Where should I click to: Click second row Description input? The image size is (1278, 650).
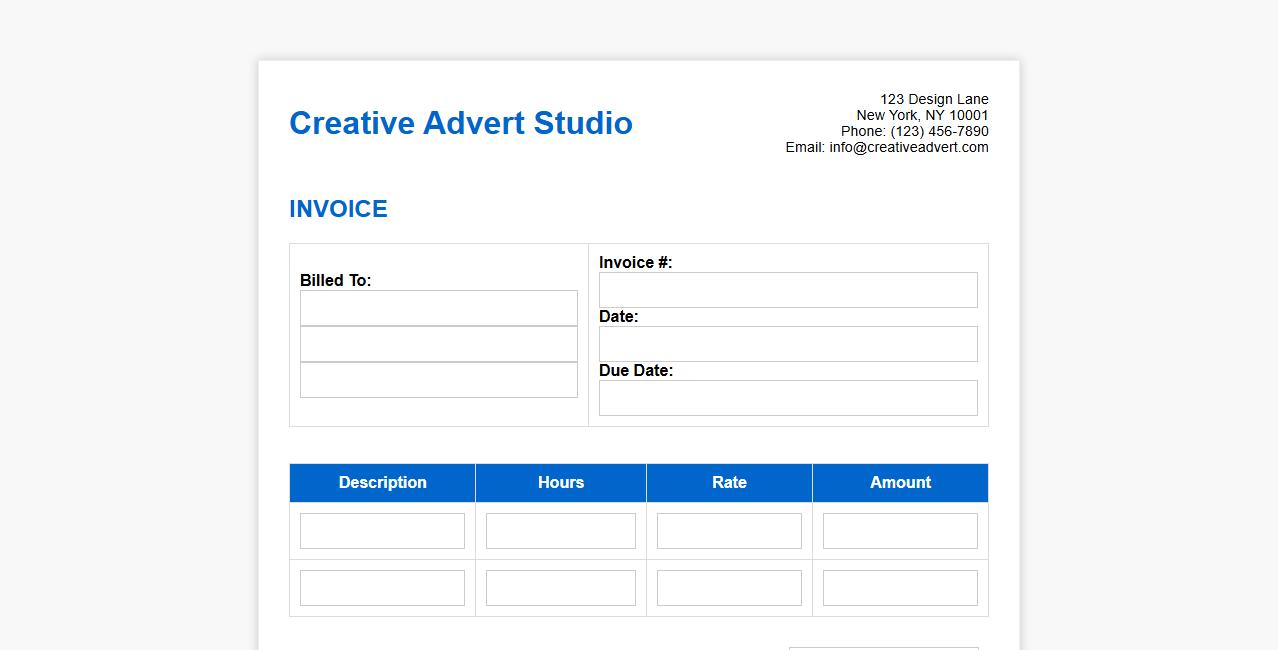[382, 588]
